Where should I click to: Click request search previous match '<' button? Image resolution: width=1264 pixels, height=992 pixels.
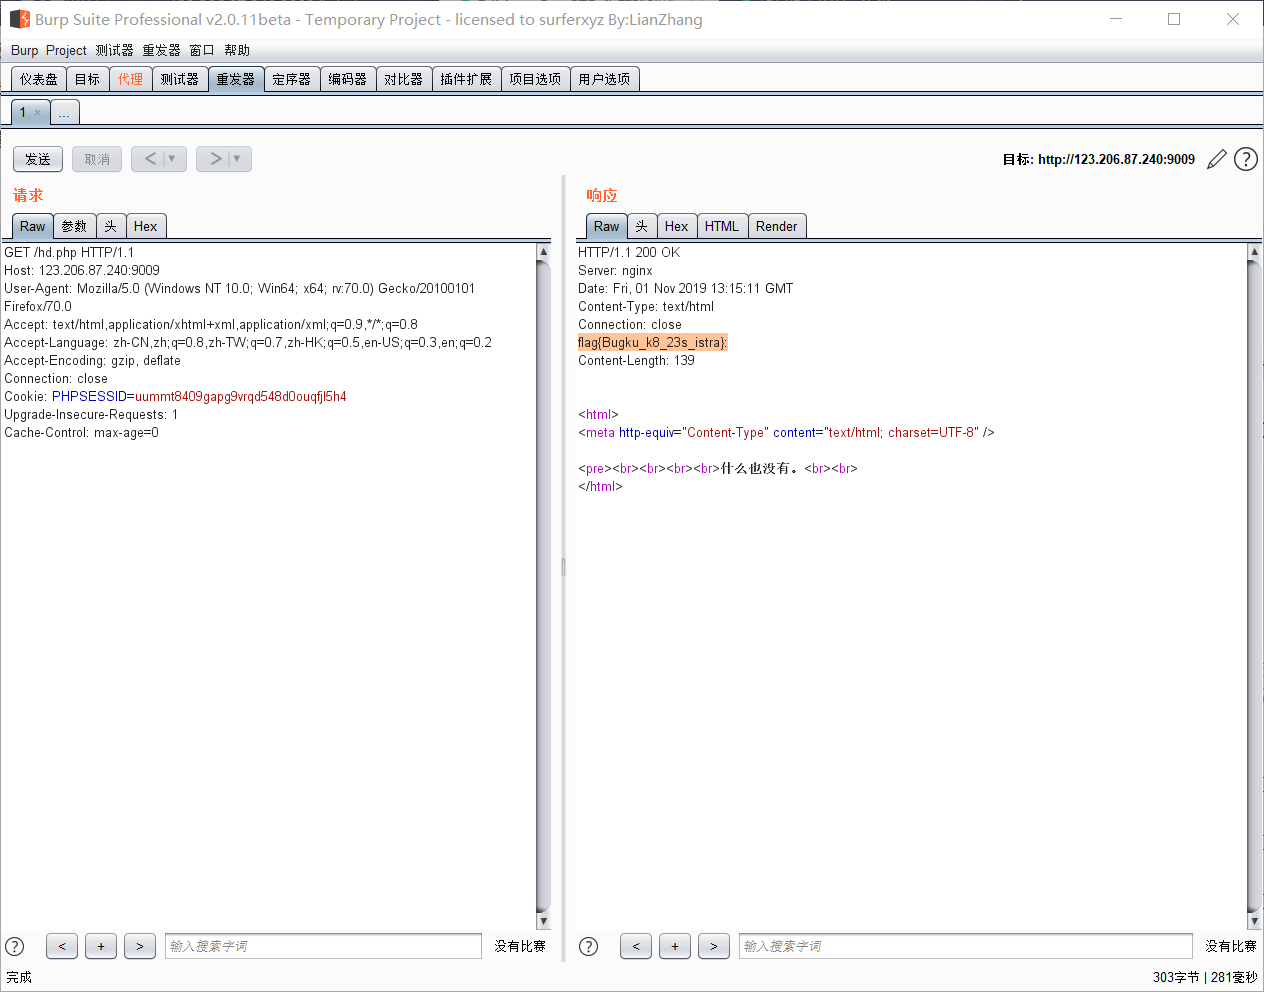coord(62,946)
